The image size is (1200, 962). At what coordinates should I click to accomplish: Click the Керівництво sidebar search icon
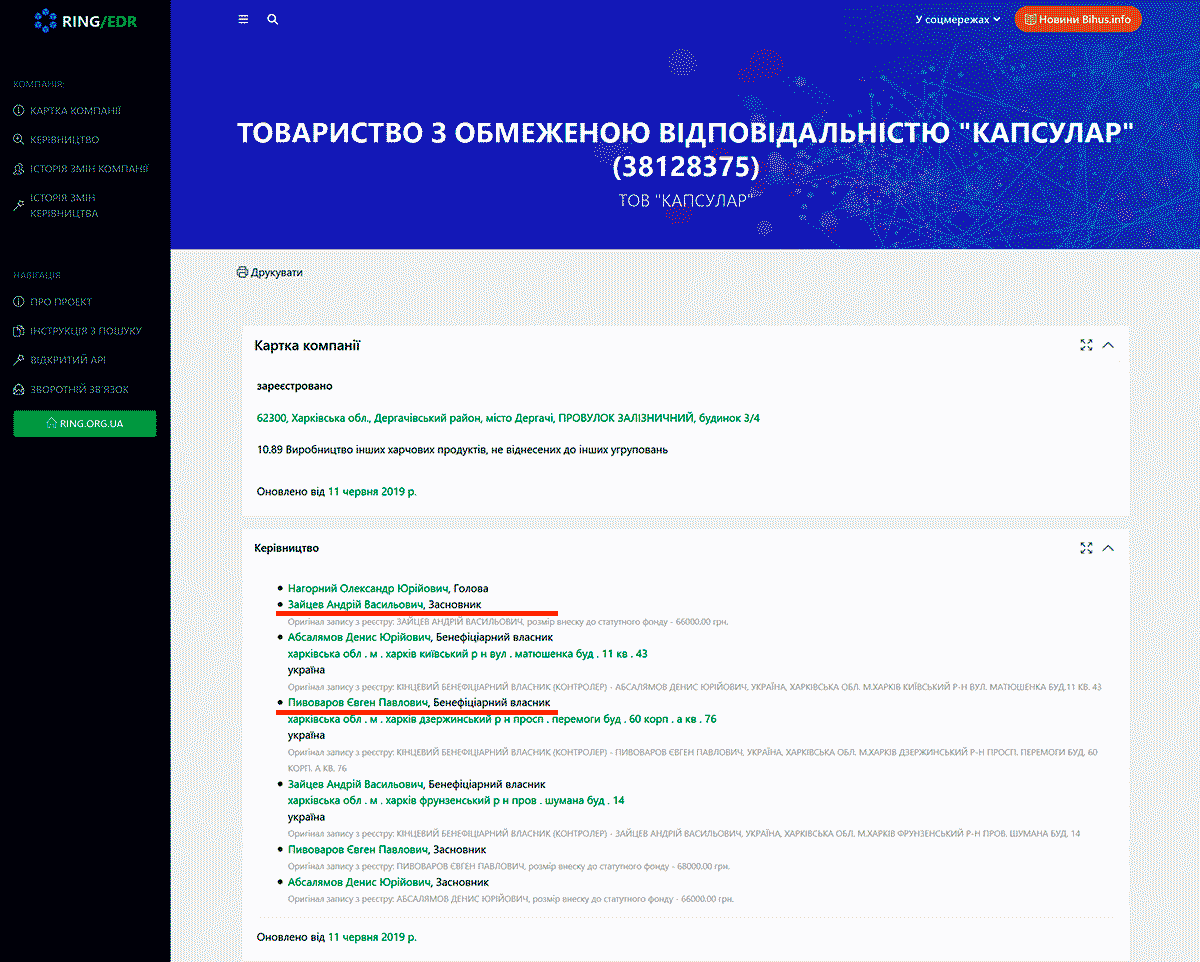click(x=18, y=140)
